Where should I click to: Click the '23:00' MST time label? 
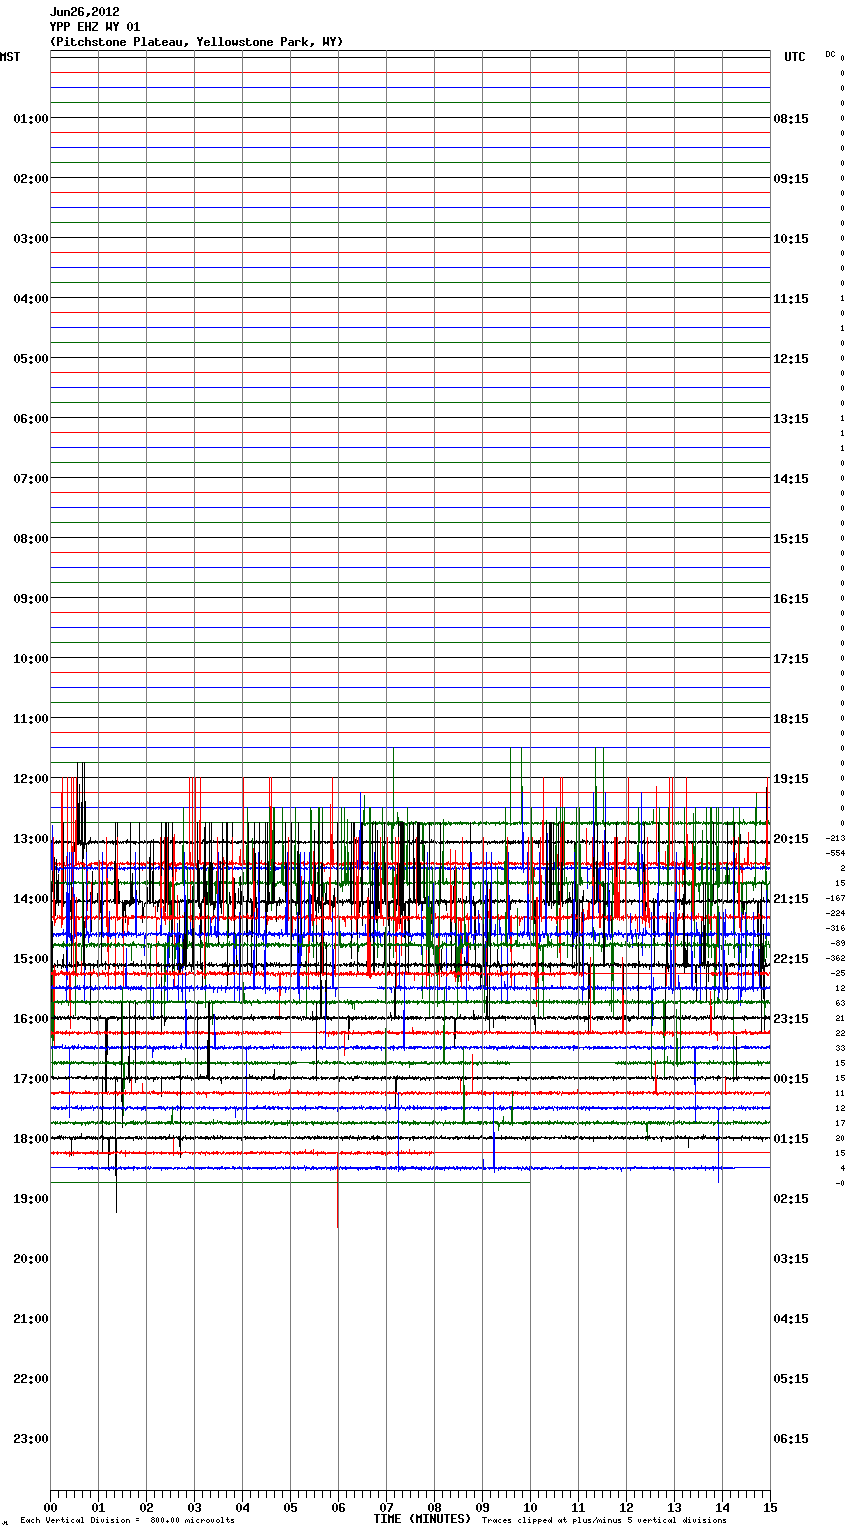tap(31, 1439)
